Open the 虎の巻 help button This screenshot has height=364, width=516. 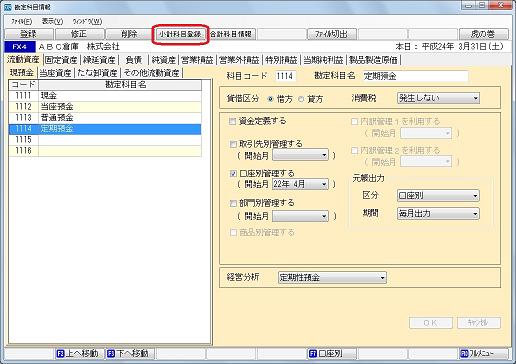coord(484,34)
